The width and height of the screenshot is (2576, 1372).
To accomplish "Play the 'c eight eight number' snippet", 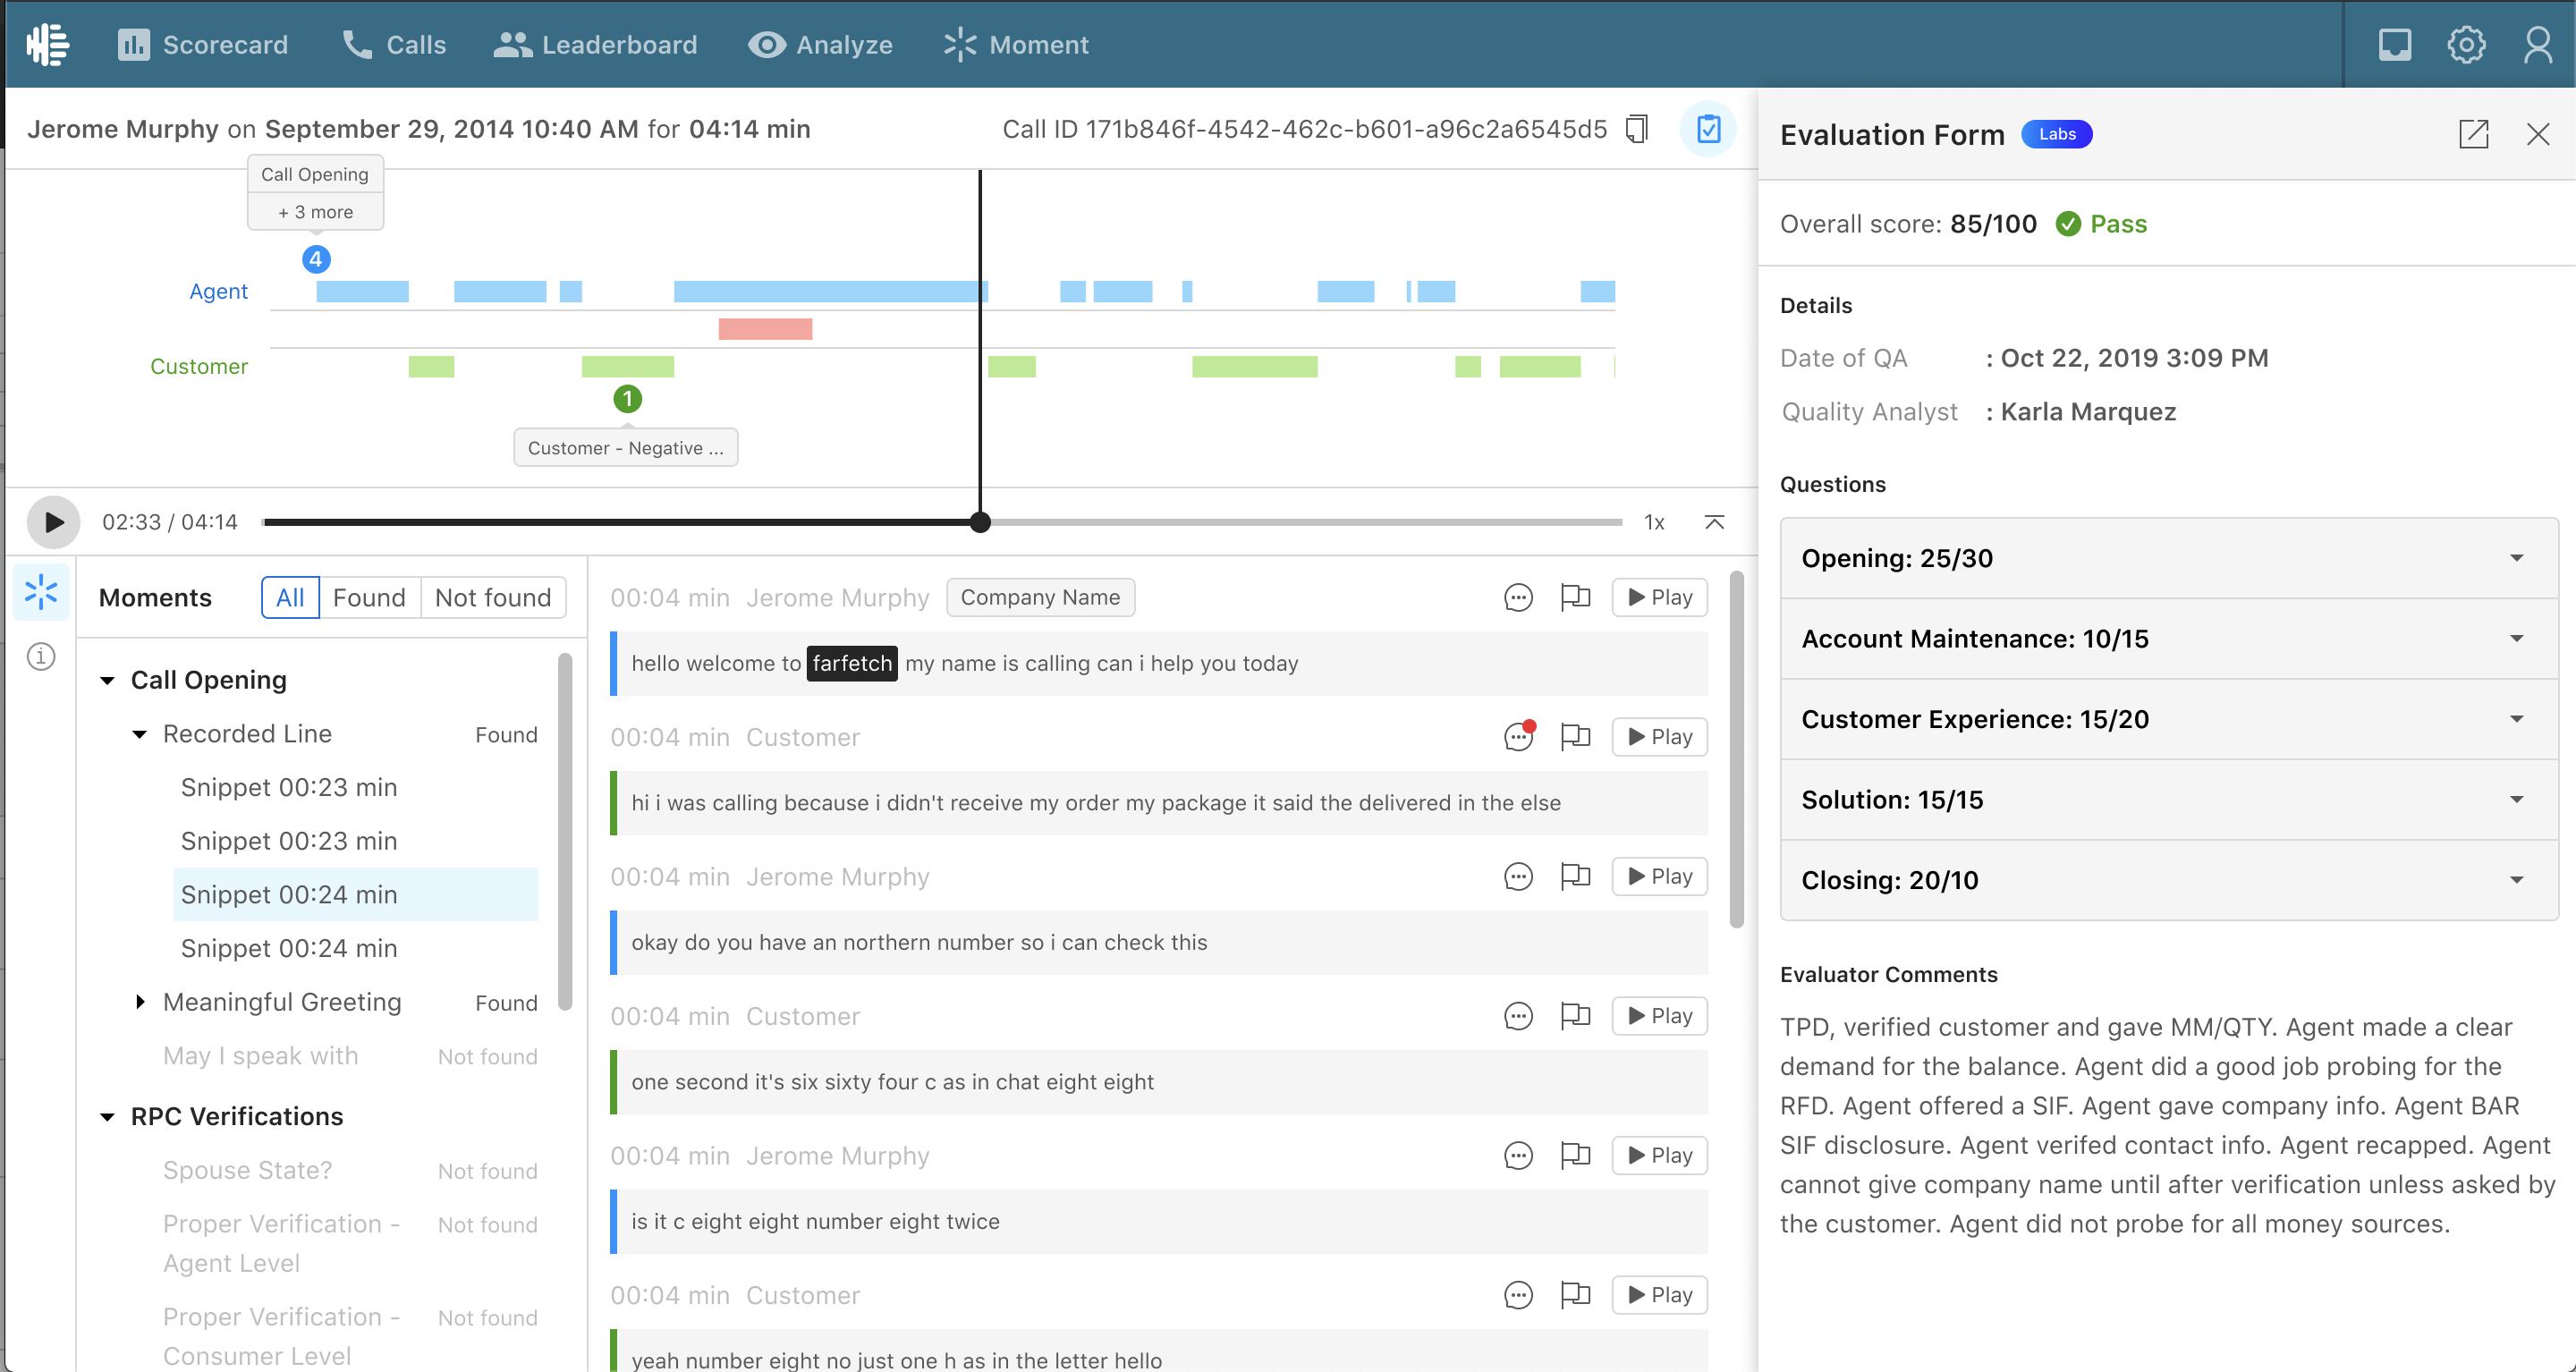I will (1659, 1155).
